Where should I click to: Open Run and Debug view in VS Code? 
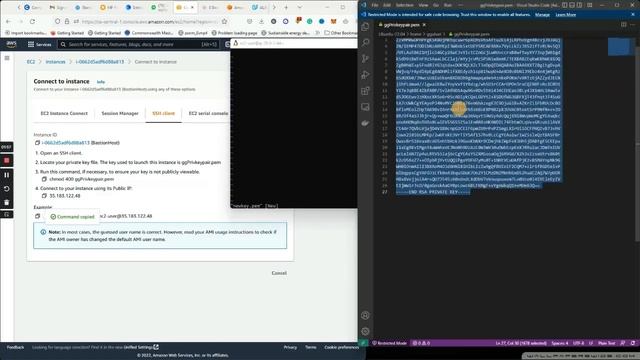pos(365,75)
